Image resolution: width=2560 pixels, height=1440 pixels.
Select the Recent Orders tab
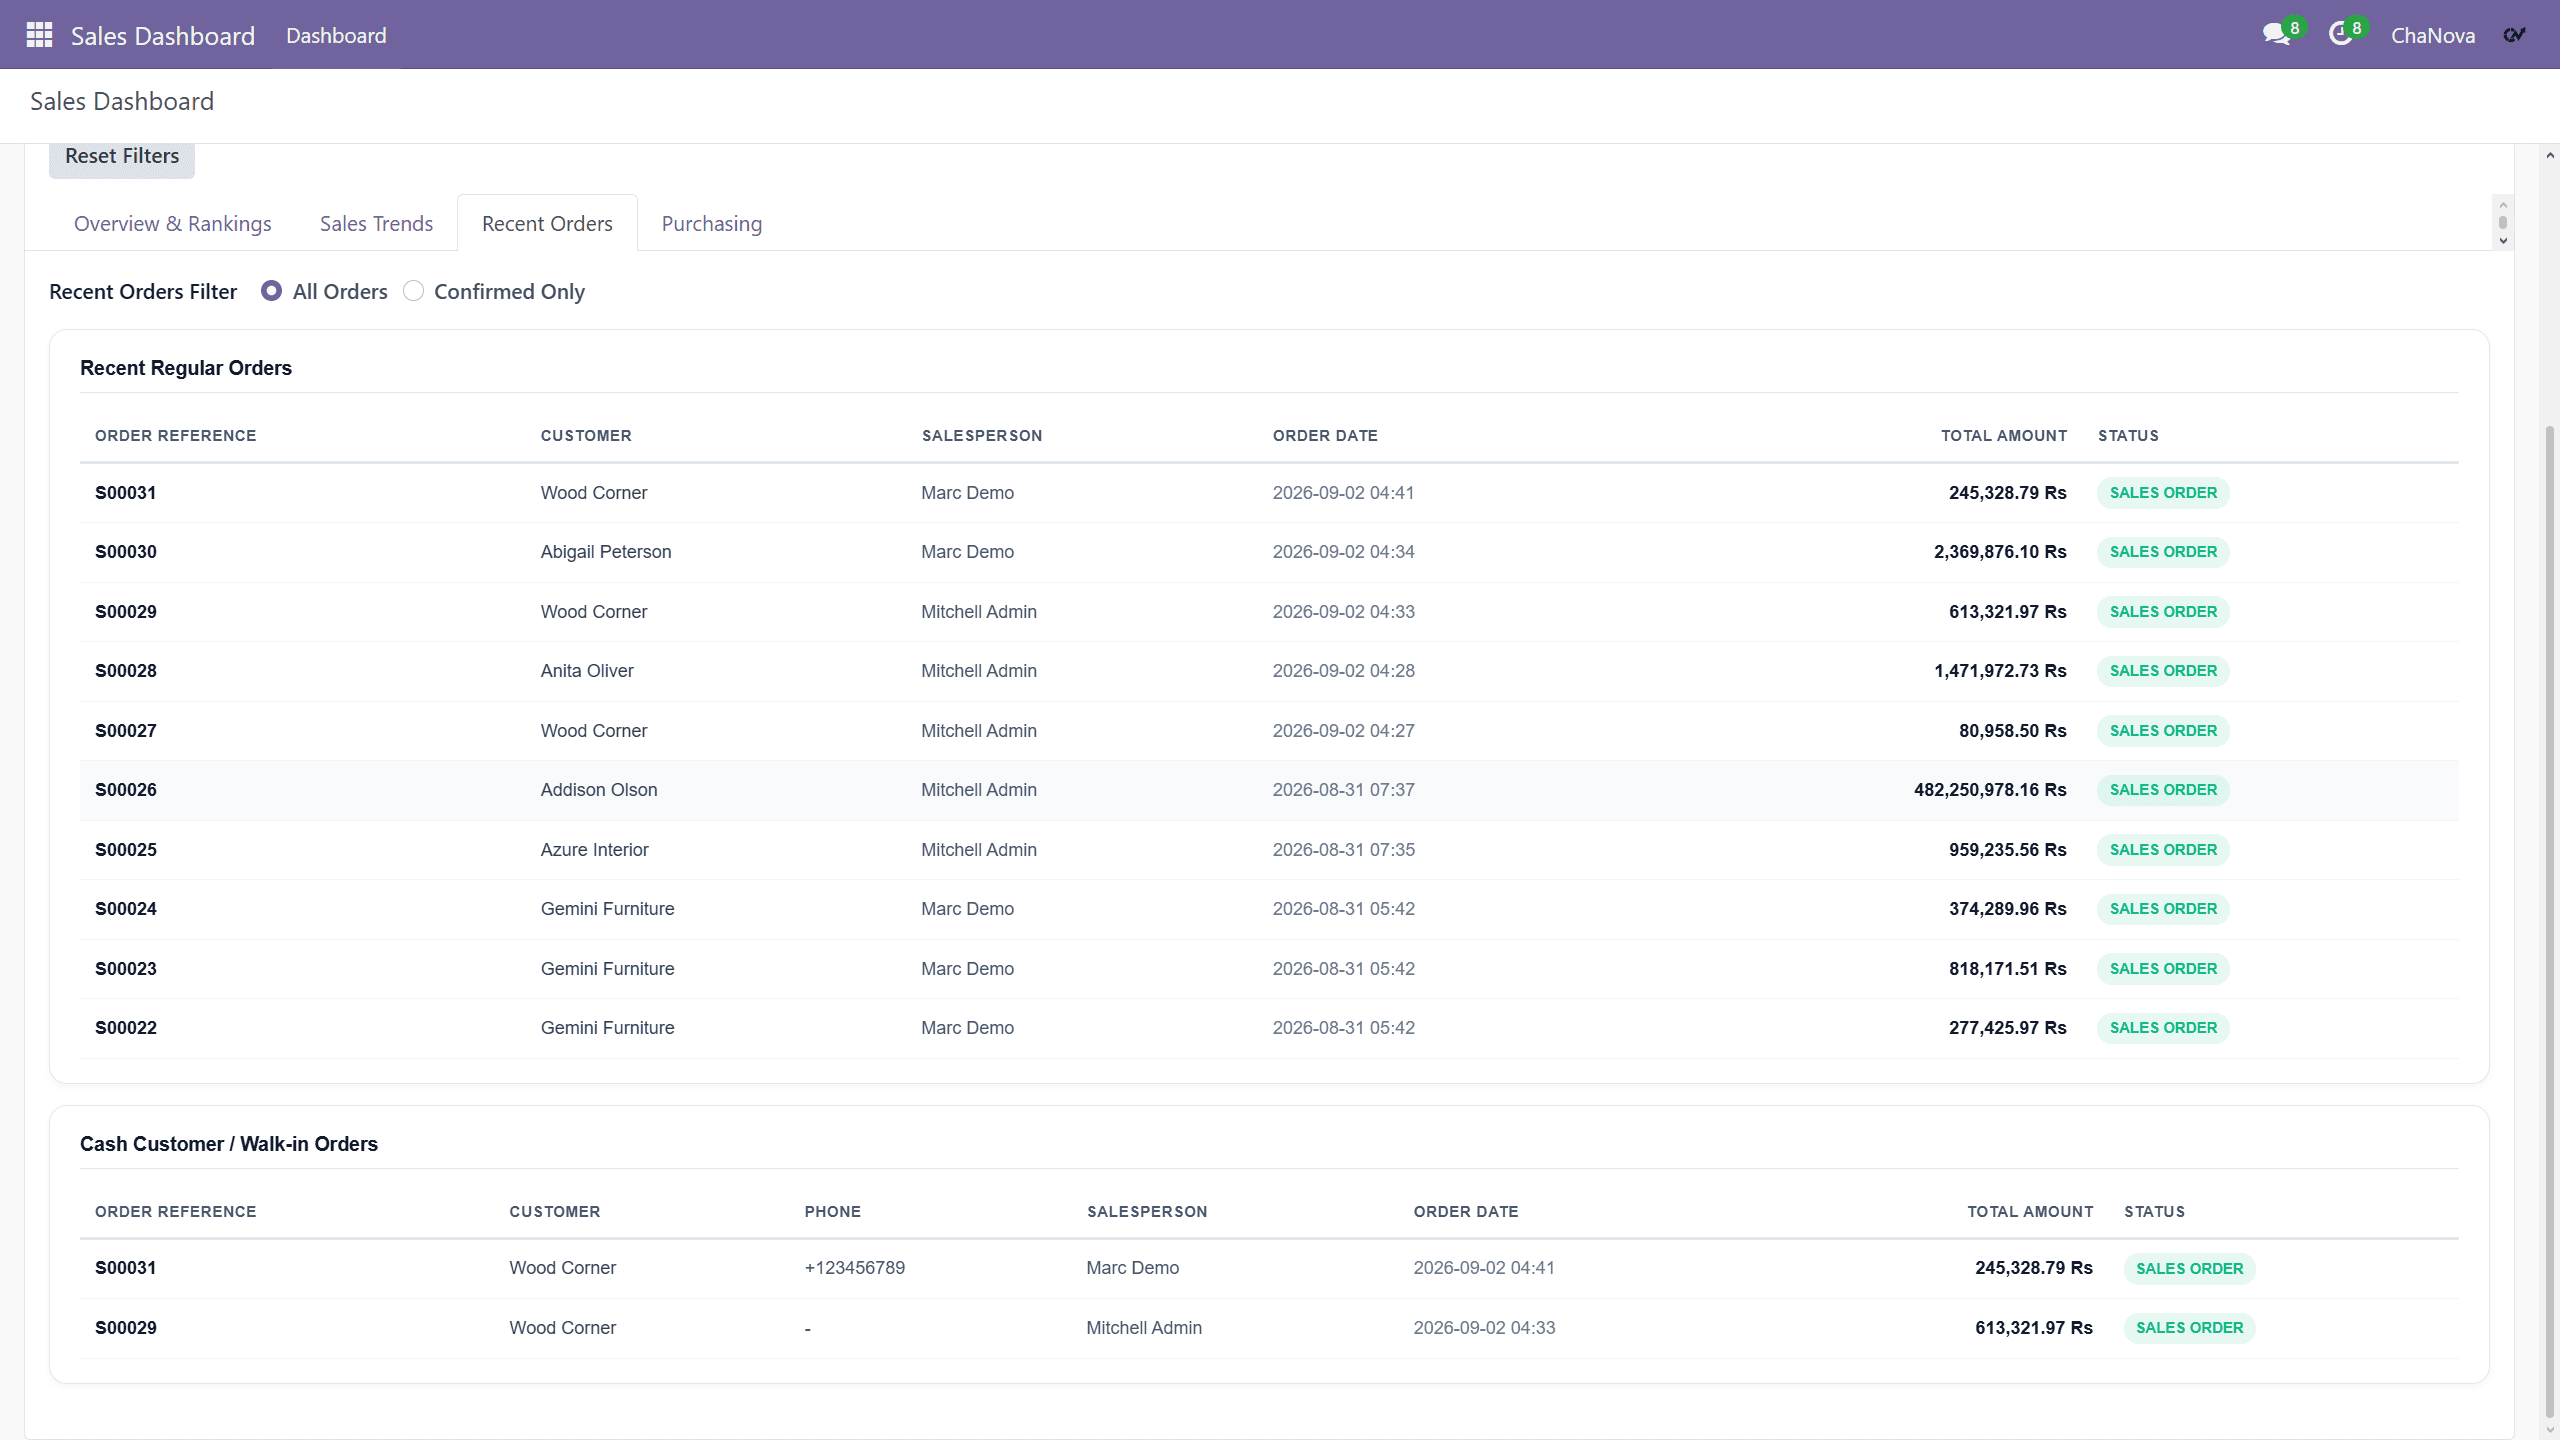547,223
